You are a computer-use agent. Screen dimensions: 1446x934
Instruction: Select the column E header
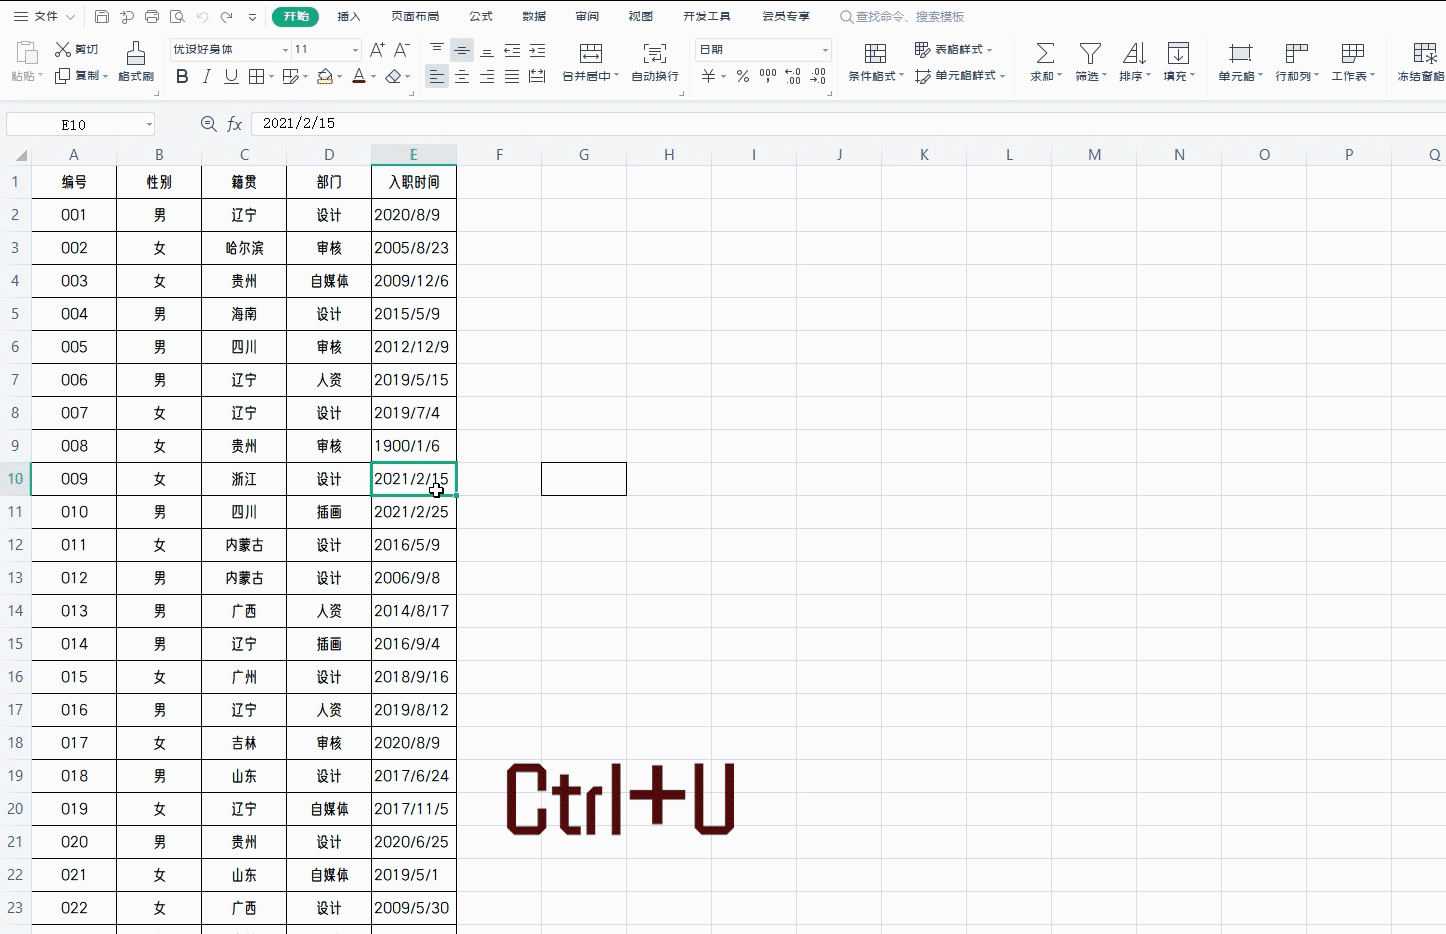point(414,154)
